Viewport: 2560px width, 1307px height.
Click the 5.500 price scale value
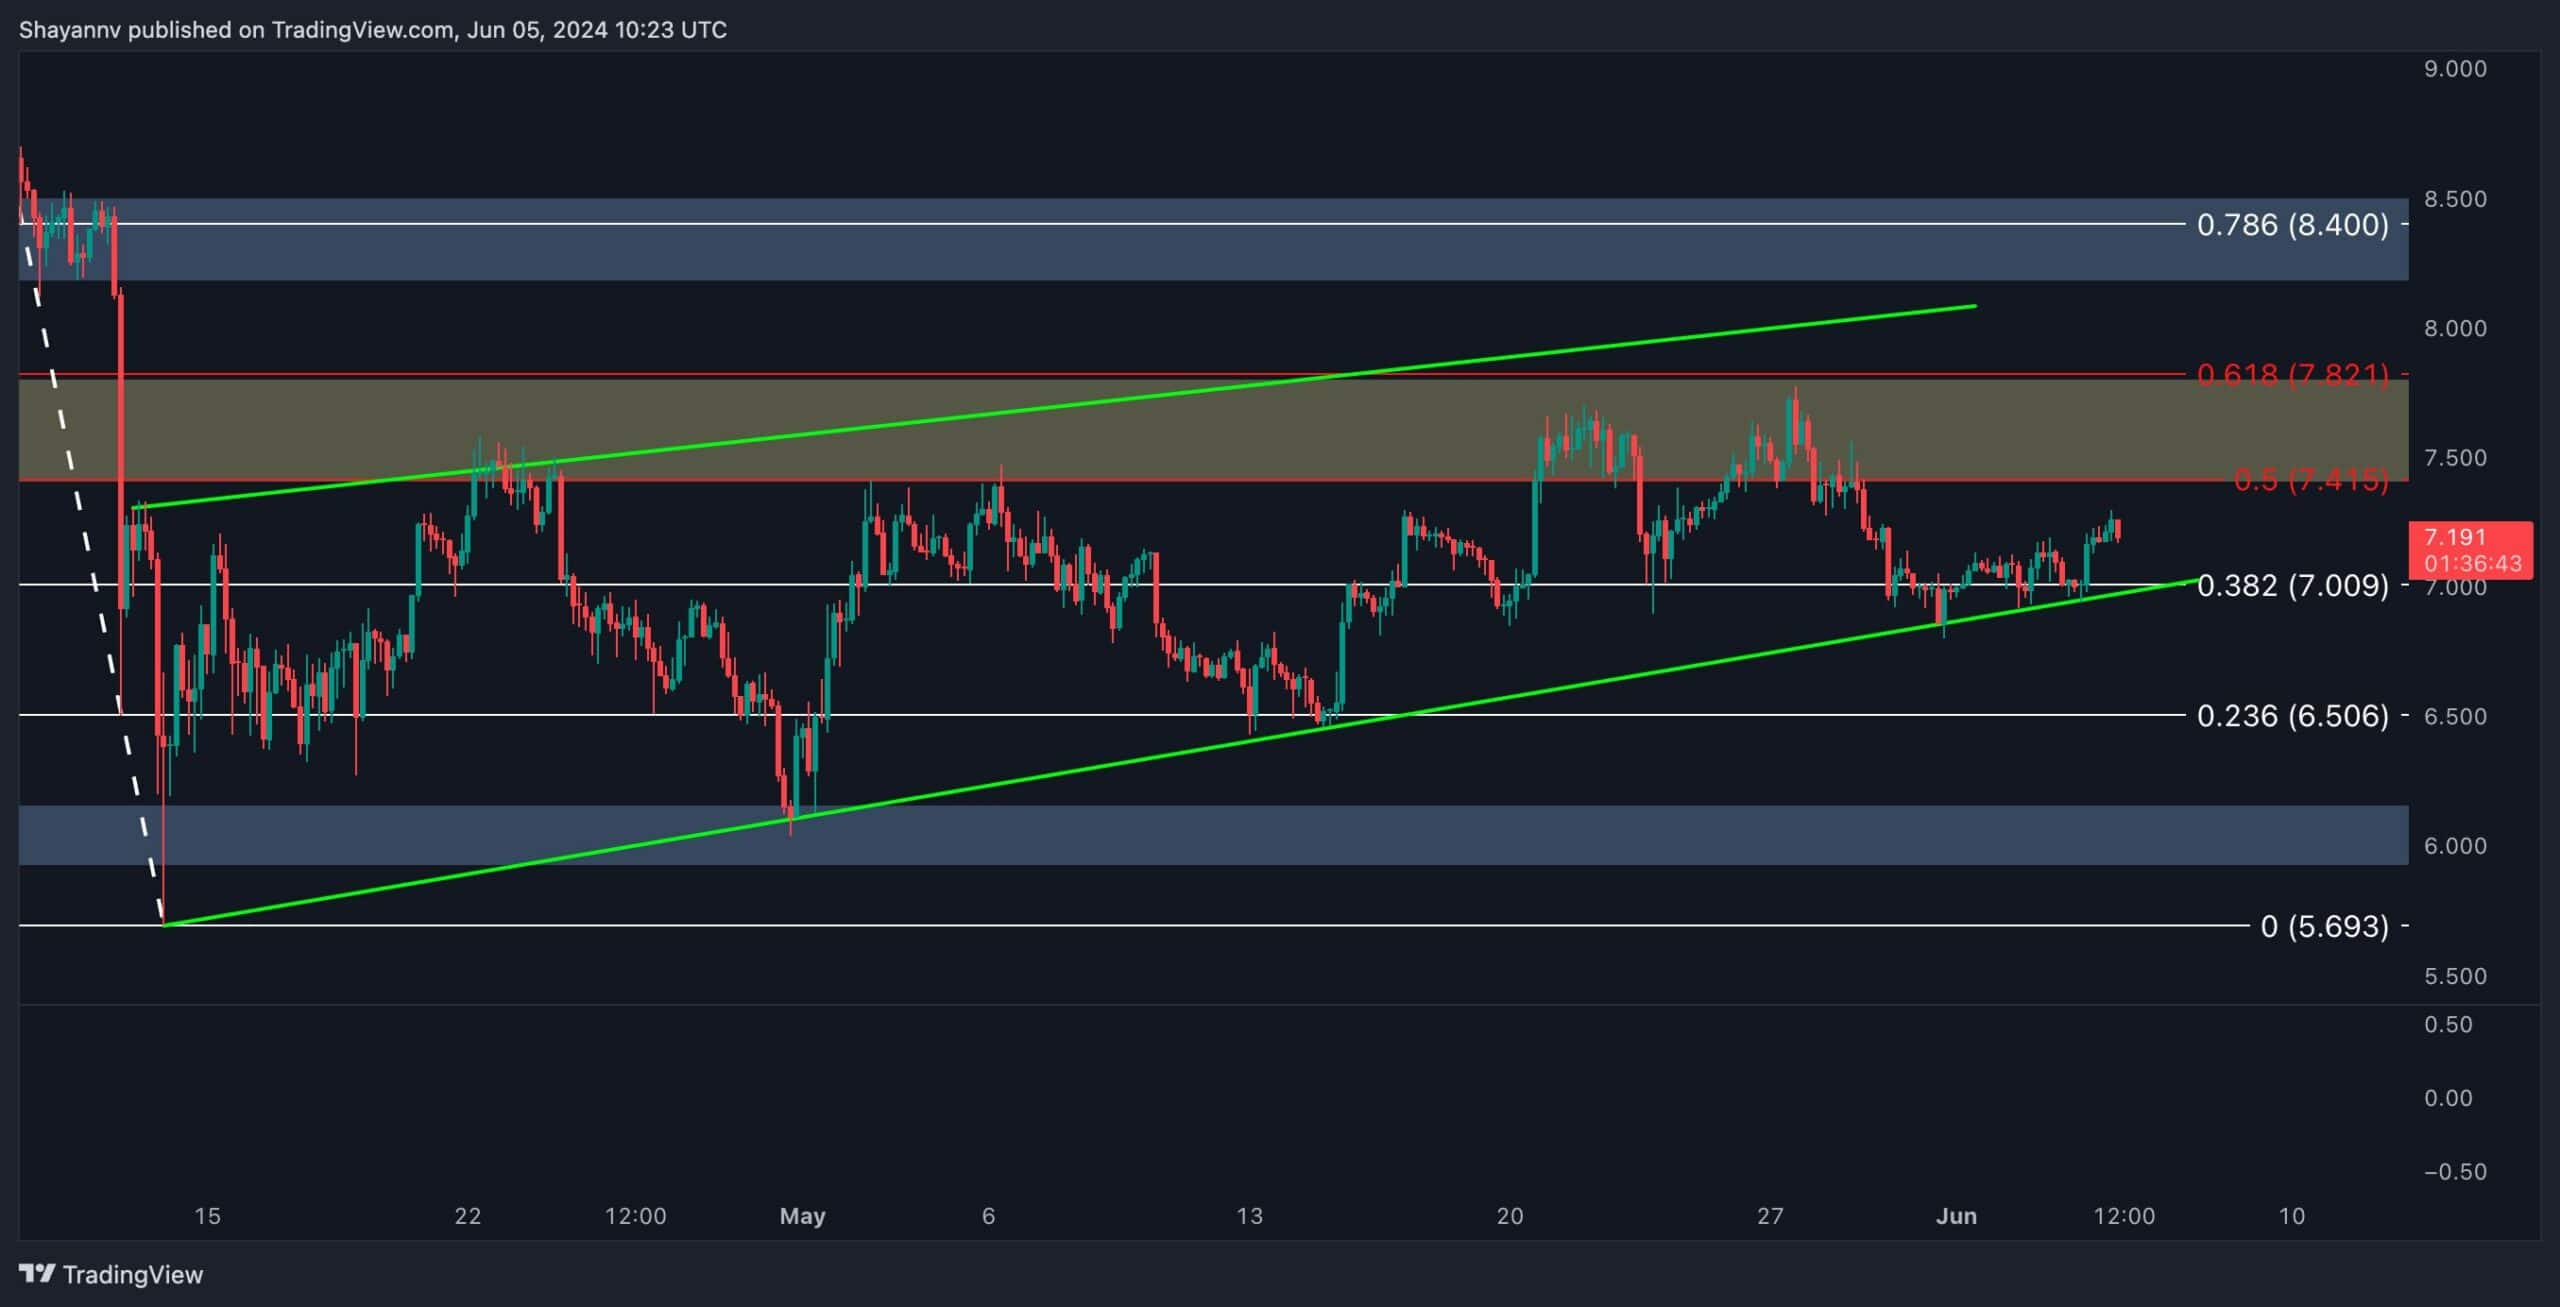pos(2455,975)
